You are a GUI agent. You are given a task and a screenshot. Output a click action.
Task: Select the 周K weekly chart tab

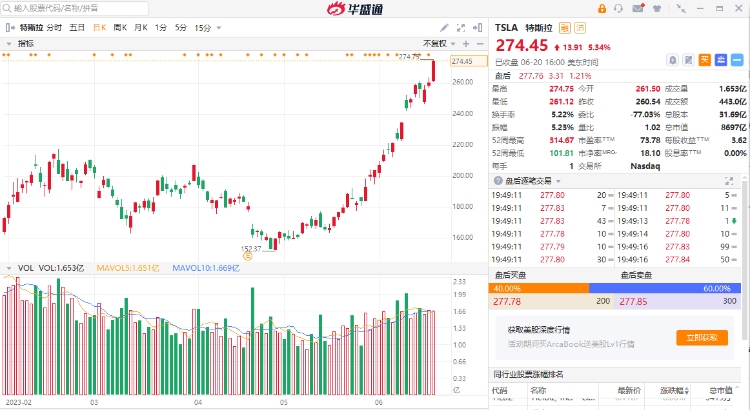click(x=120, y=28)
